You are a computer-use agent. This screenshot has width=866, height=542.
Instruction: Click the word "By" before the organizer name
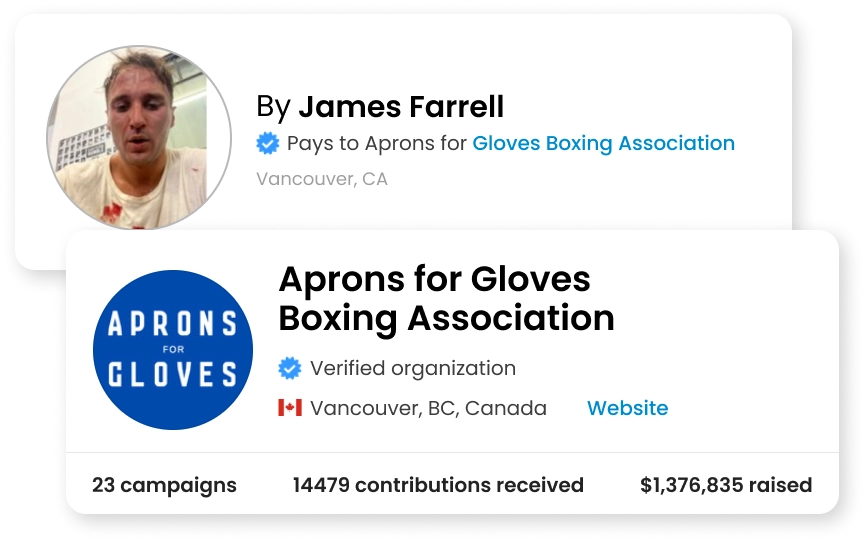(273, 106)
